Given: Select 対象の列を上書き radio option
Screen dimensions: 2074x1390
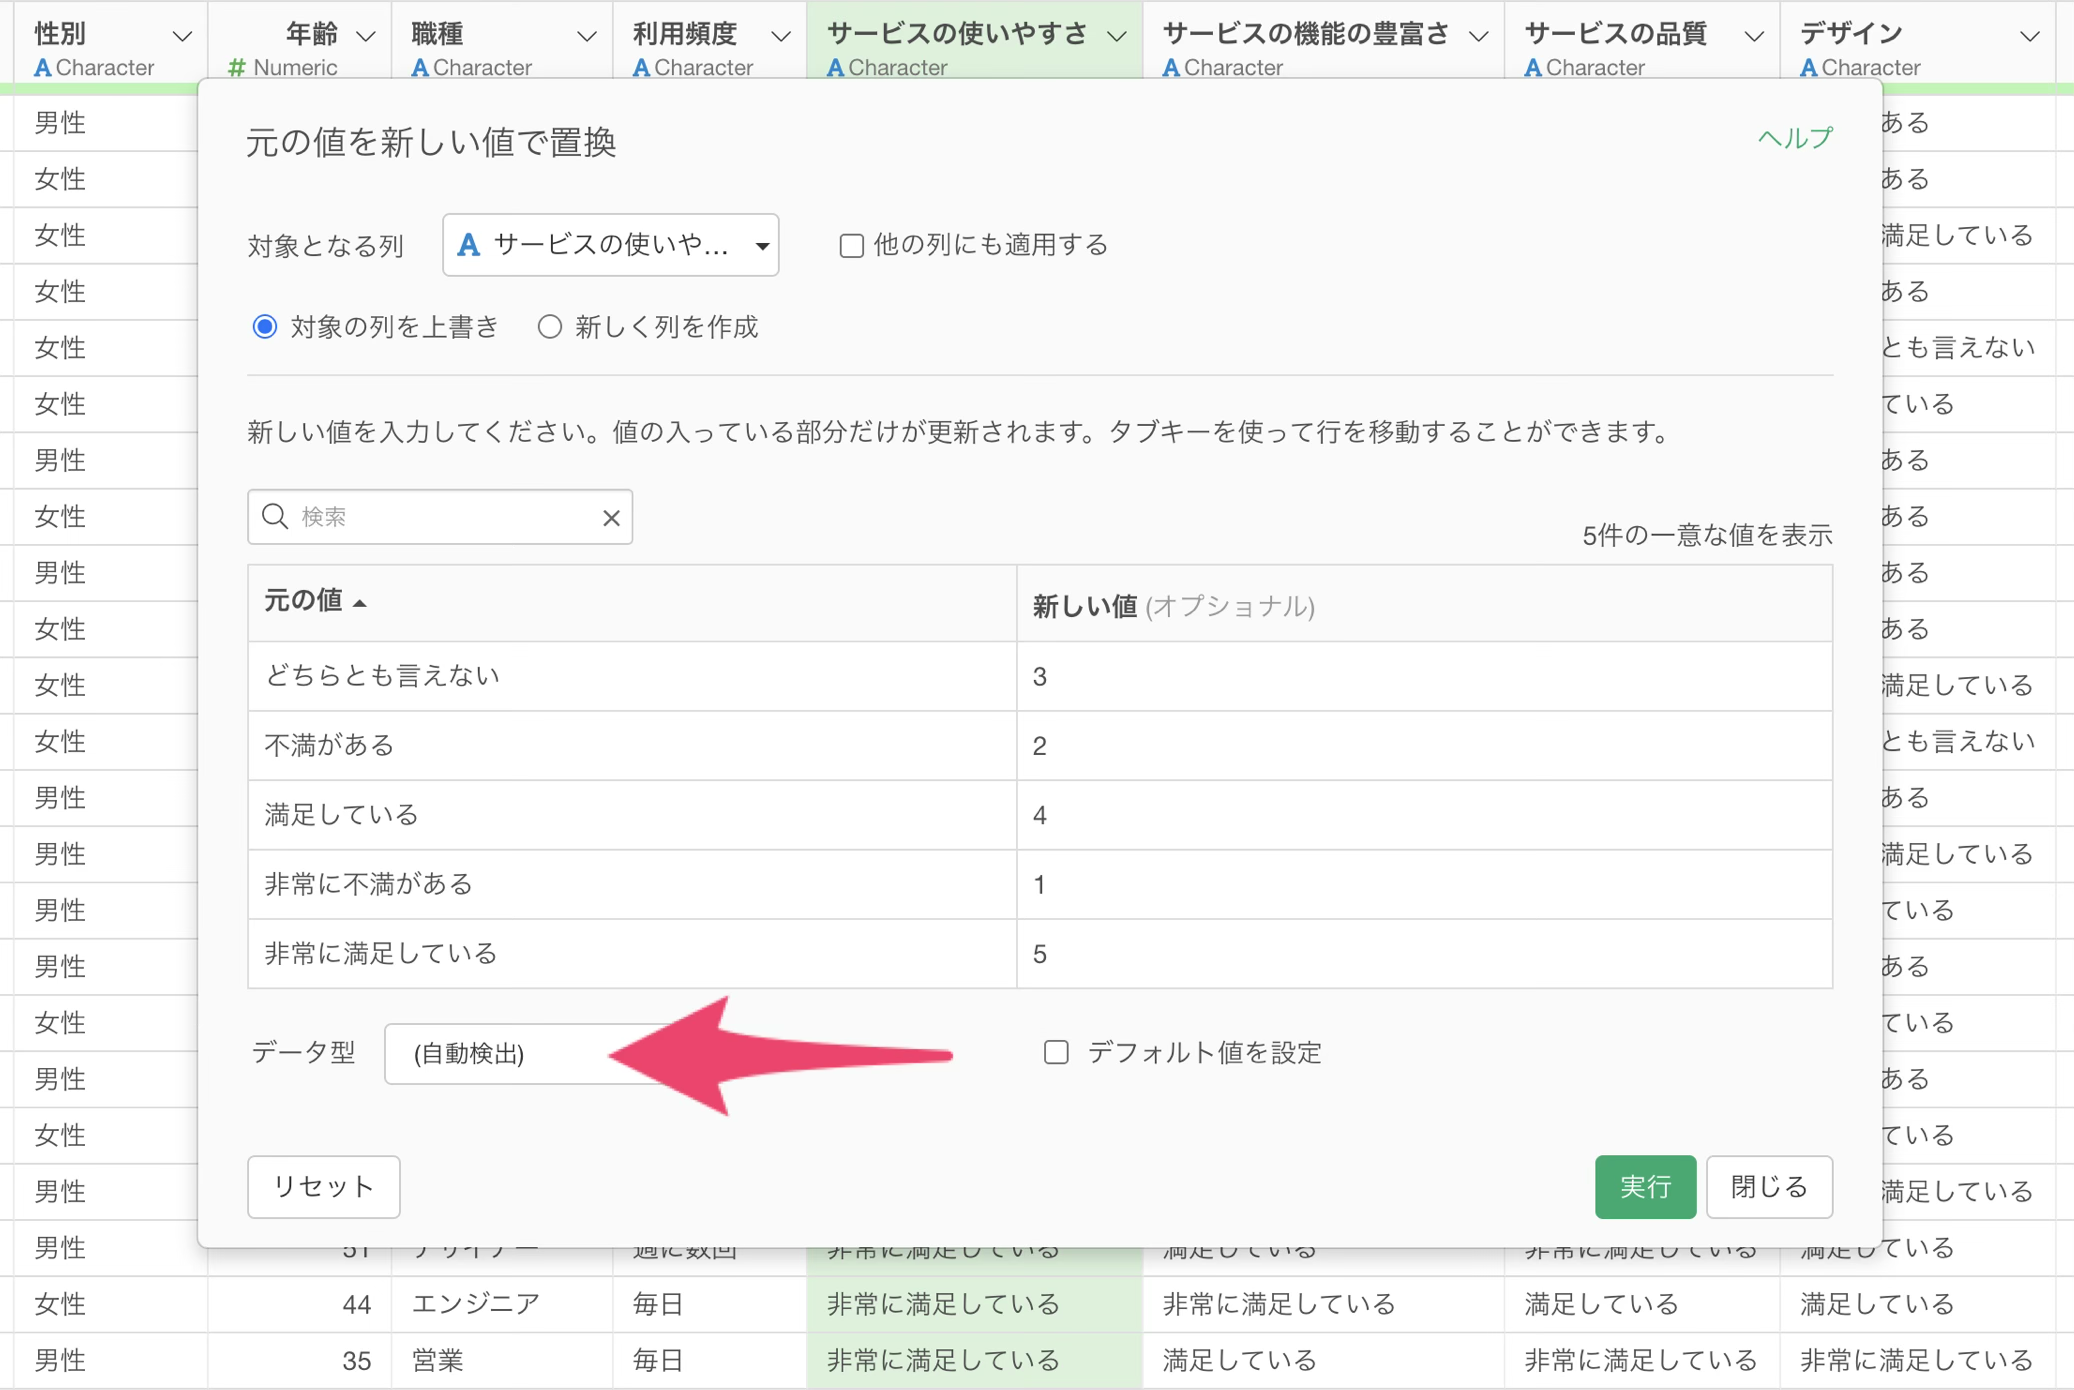Looking at the screenshot, I should 265,327.
